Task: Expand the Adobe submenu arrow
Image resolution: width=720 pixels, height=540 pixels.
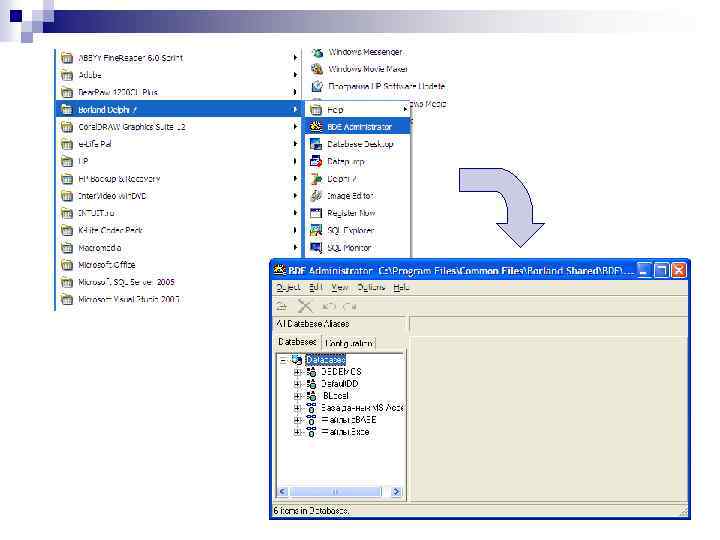Action: 295,75
